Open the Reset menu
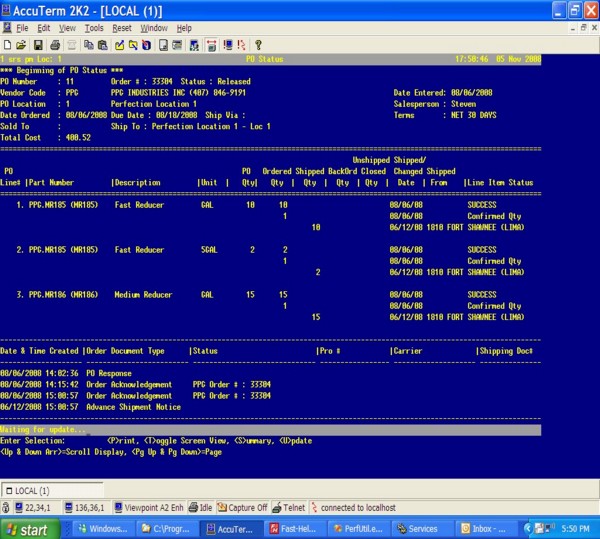The image size is (600, 539). click(x=122, y=28)
